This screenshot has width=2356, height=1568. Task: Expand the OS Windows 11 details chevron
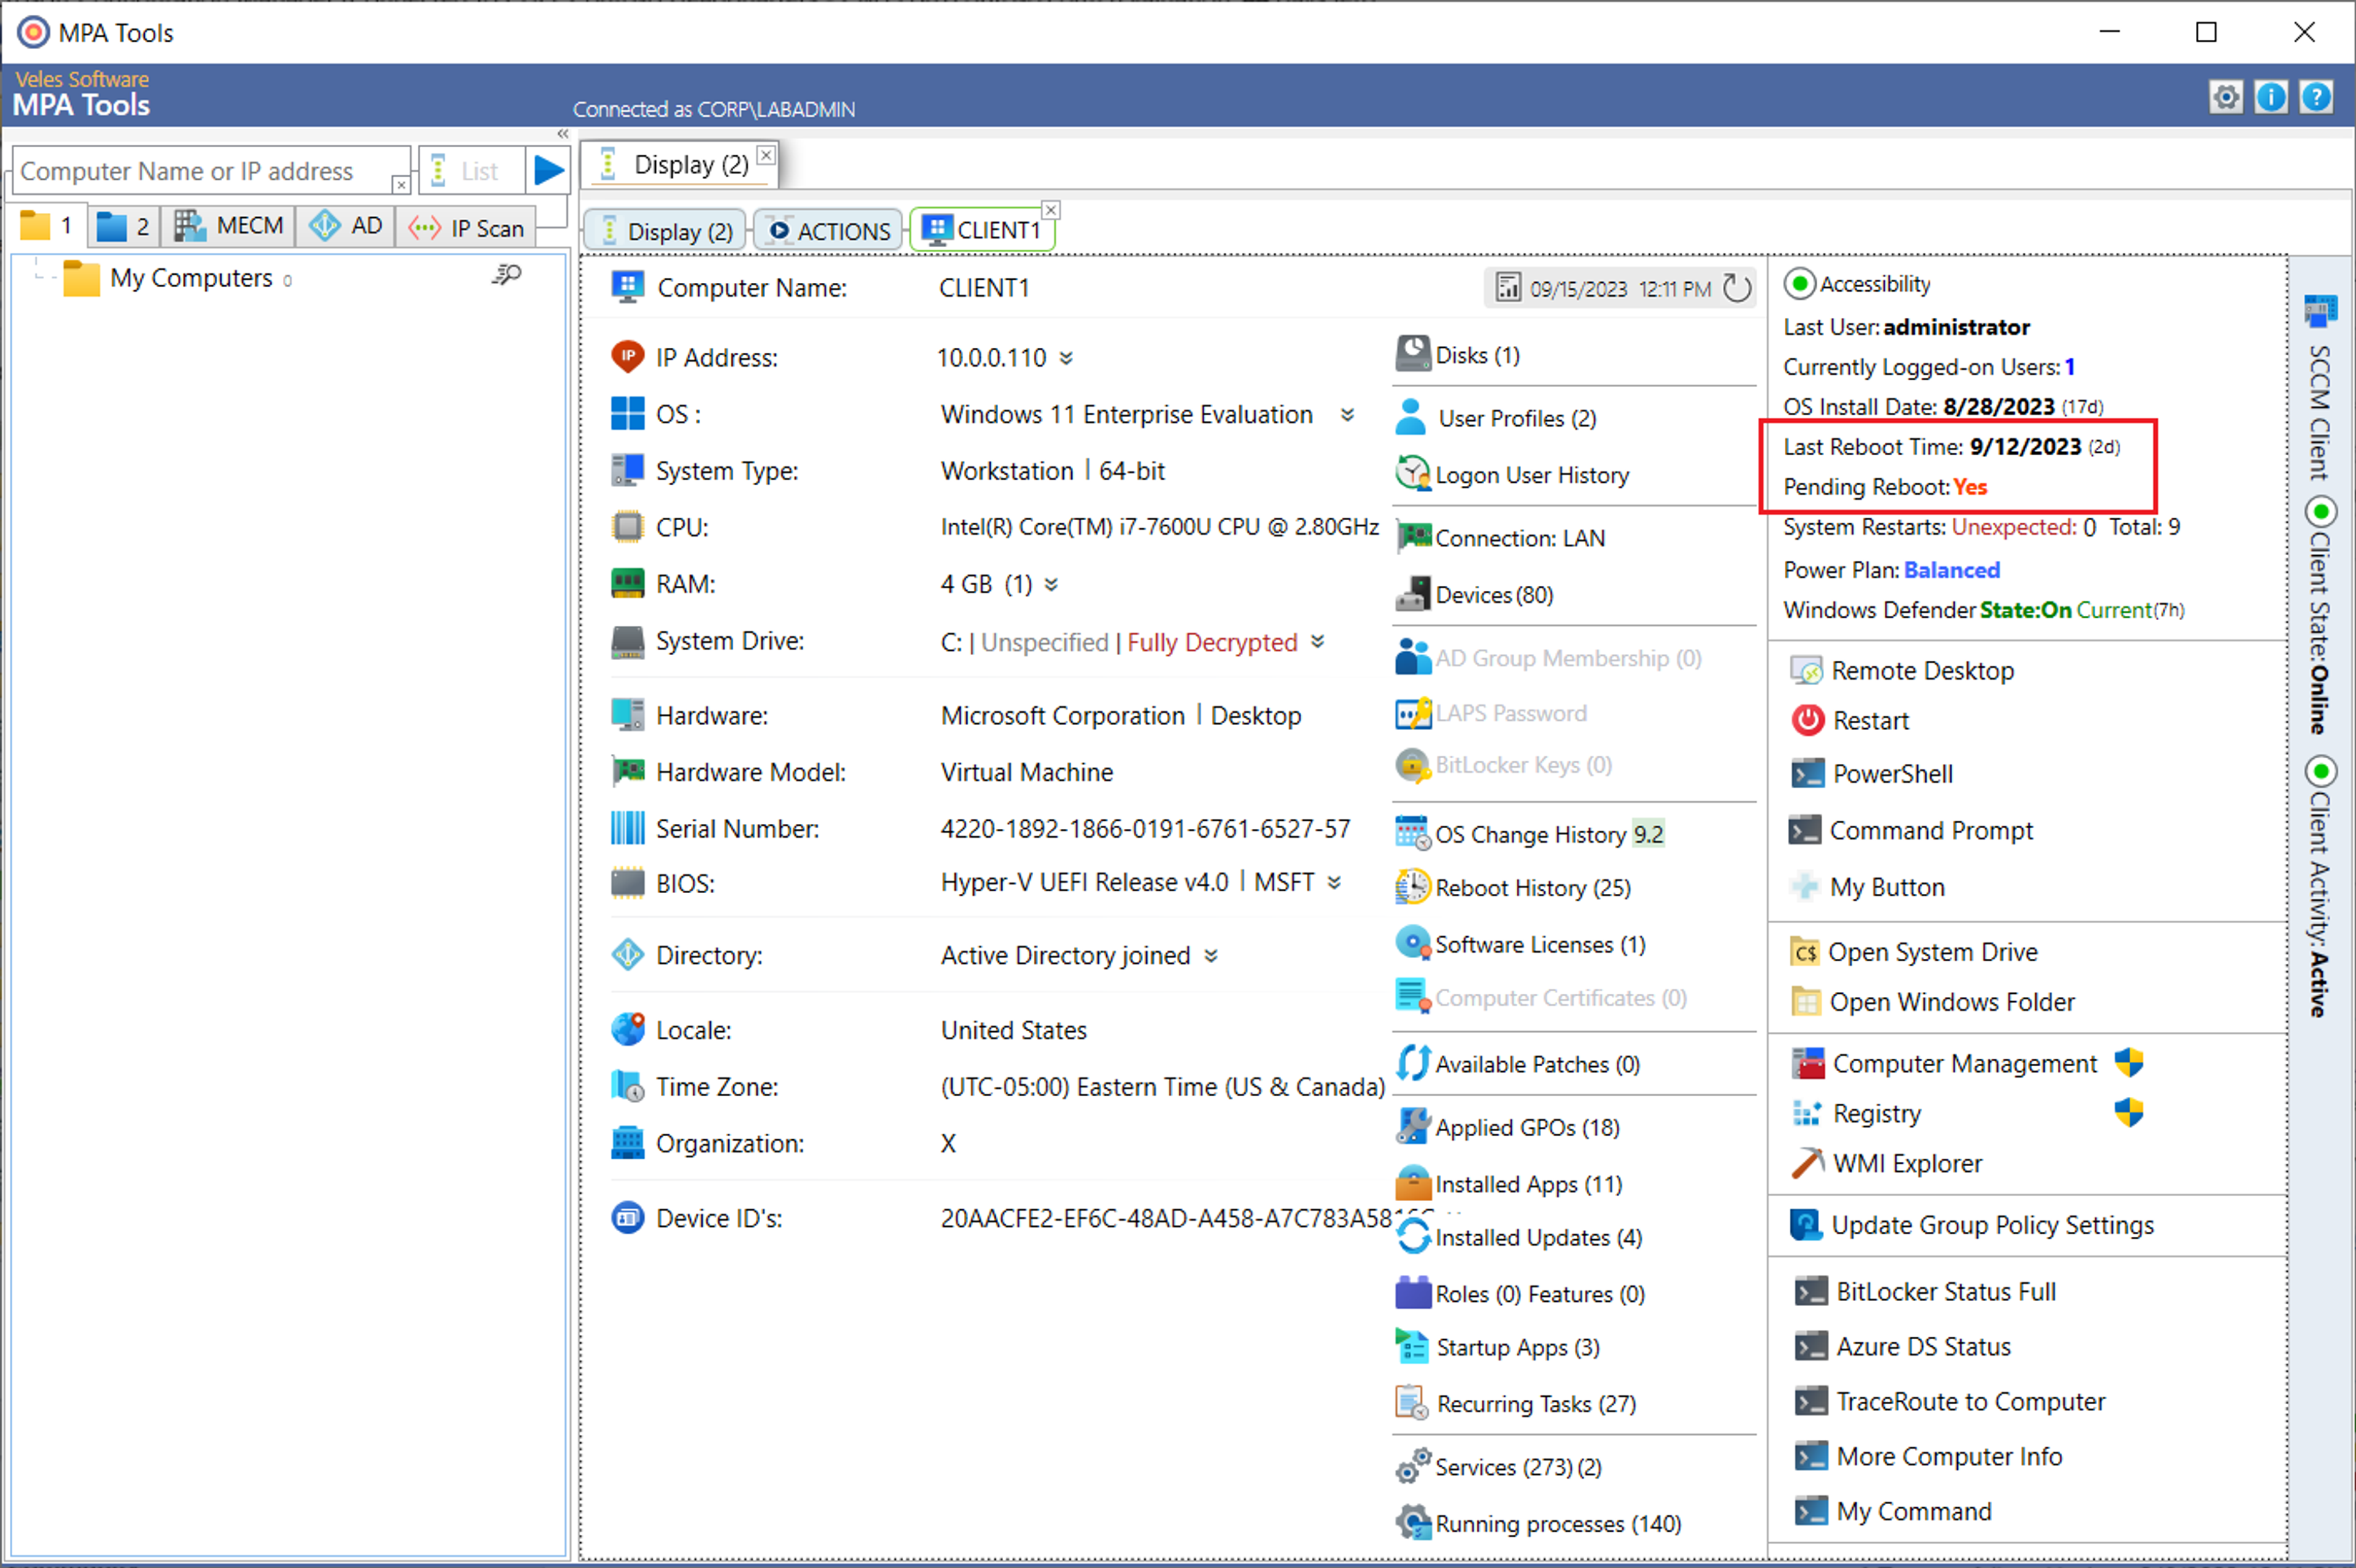(x=1347, y=414)
